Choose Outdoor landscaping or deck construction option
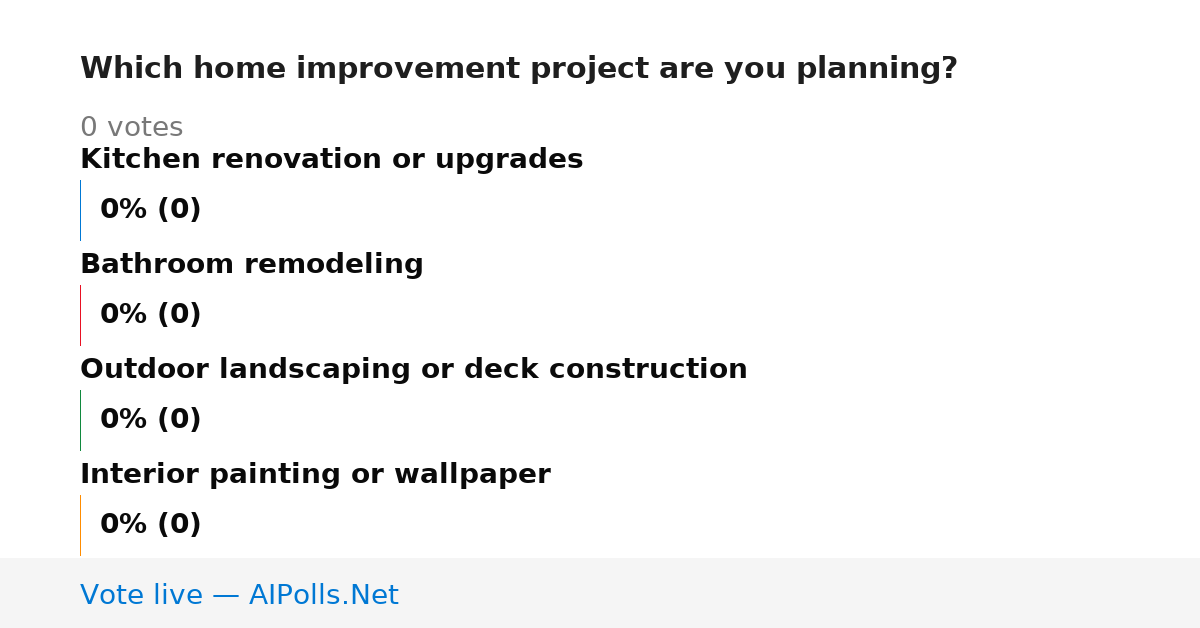This screenshot has height=628, width=1200. pyautogui.click(x=414, y=370)
